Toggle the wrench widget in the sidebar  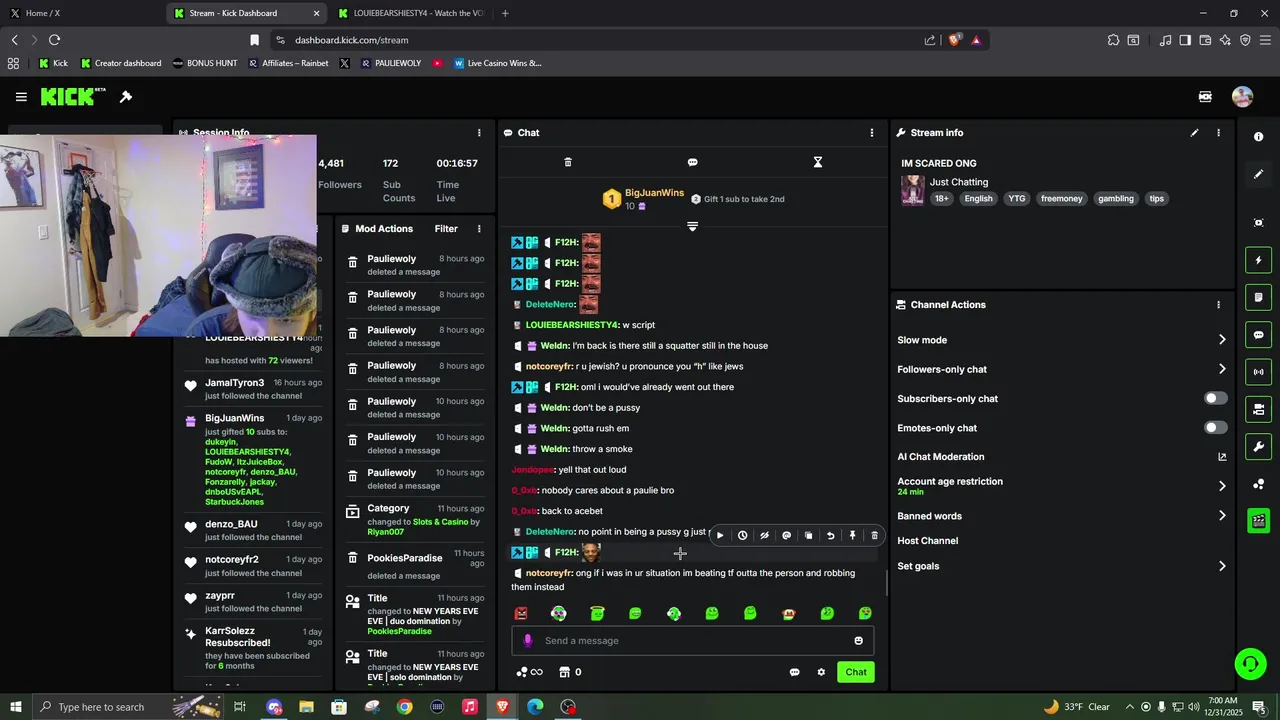[1258, 446]
